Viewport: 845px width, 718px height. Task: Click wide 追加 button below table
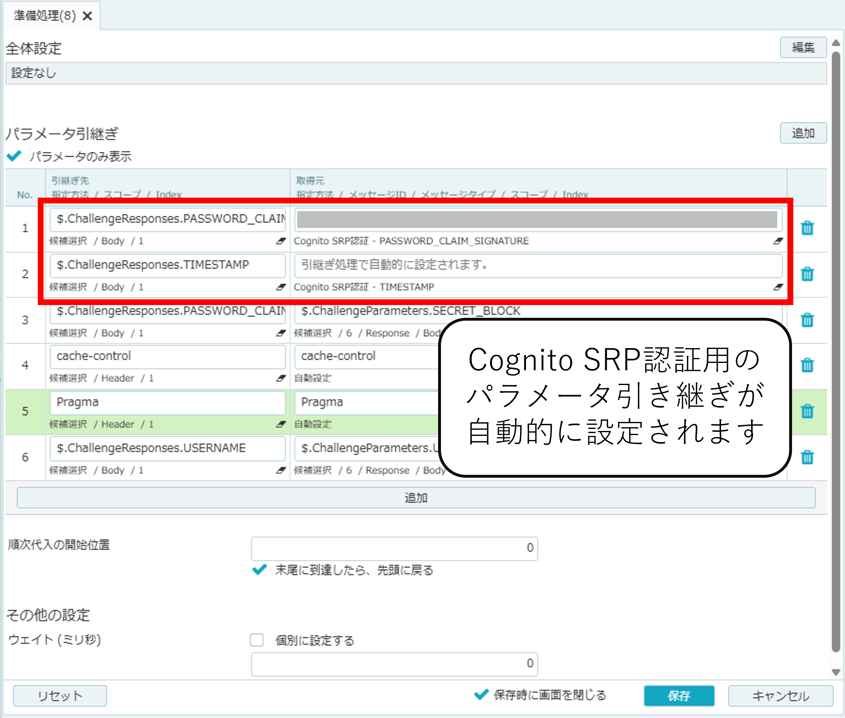(416, 498)
